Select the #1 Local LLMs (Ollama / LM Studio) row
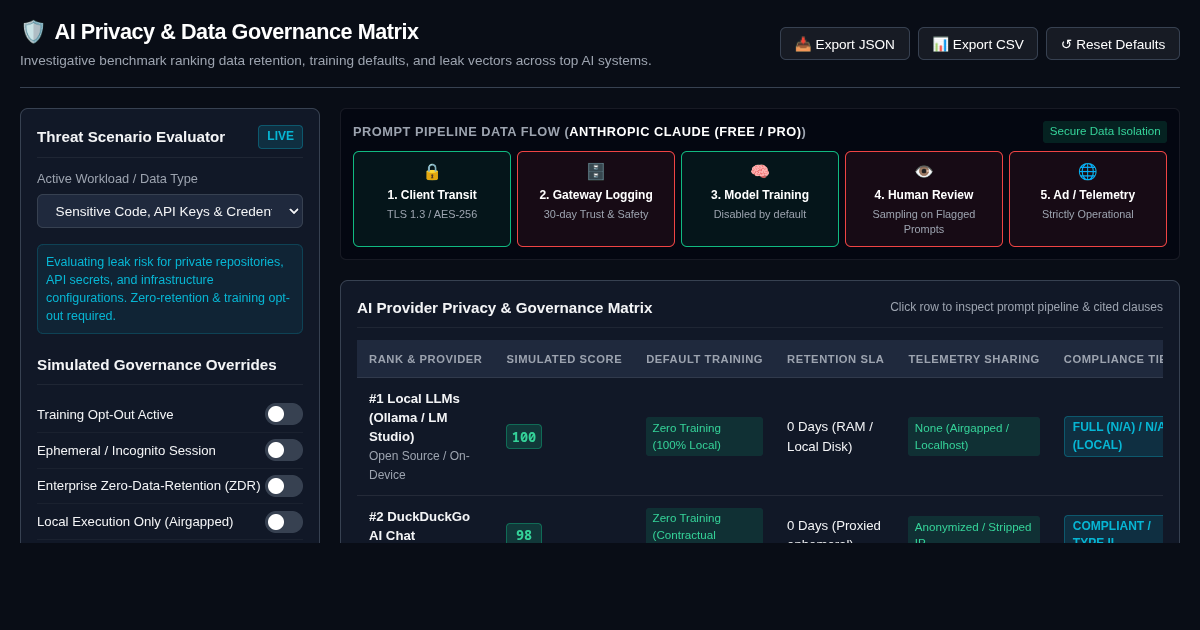1200x630 pixels. coord(760,437)
